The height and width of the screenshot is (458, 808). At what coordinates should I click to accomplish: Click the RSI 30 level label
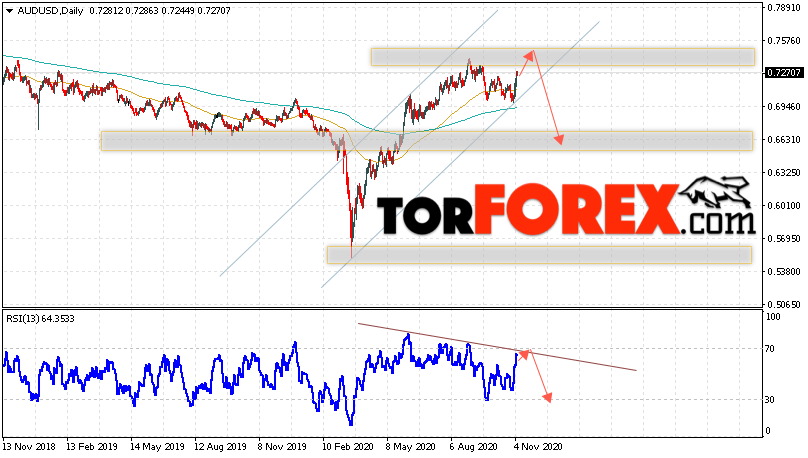coord(770,400)
